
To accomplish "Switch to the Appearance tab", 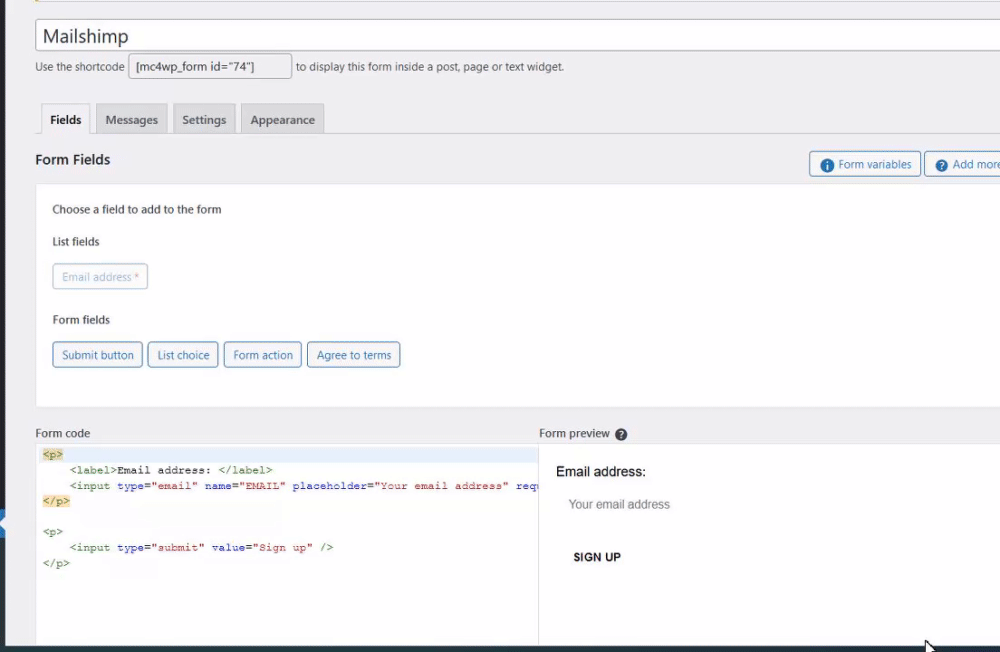I will pos(283,119).
